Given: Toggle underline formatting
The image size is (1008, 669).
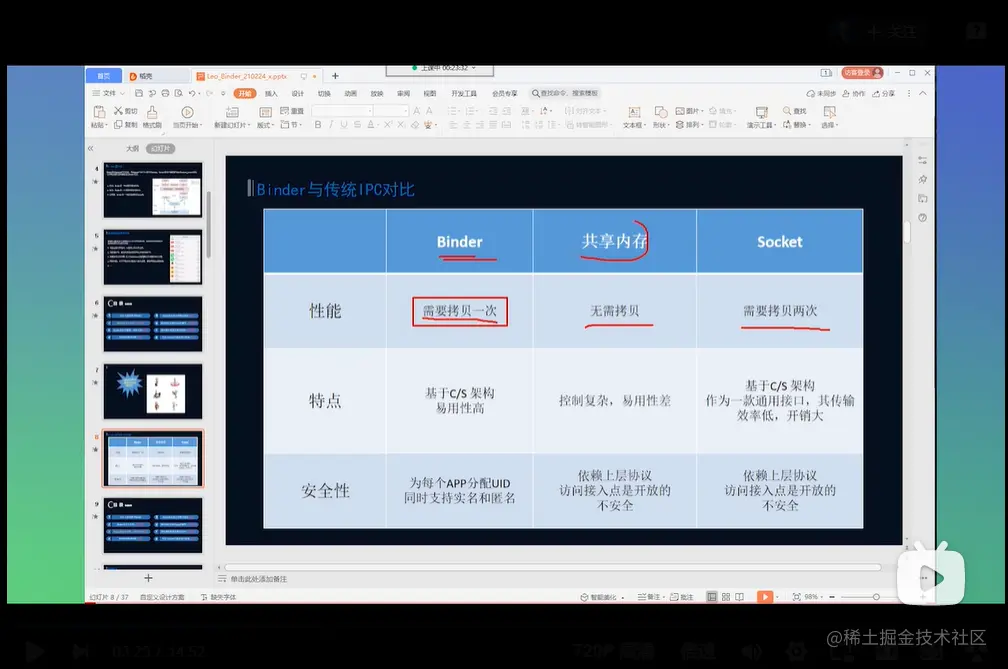Looking at the screenshot, I should [342, 124].
